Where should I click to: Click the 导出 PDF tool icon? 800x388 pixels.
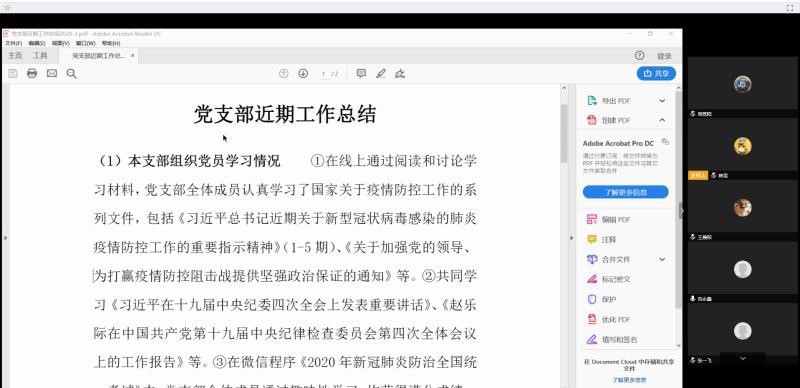[592, 101]
